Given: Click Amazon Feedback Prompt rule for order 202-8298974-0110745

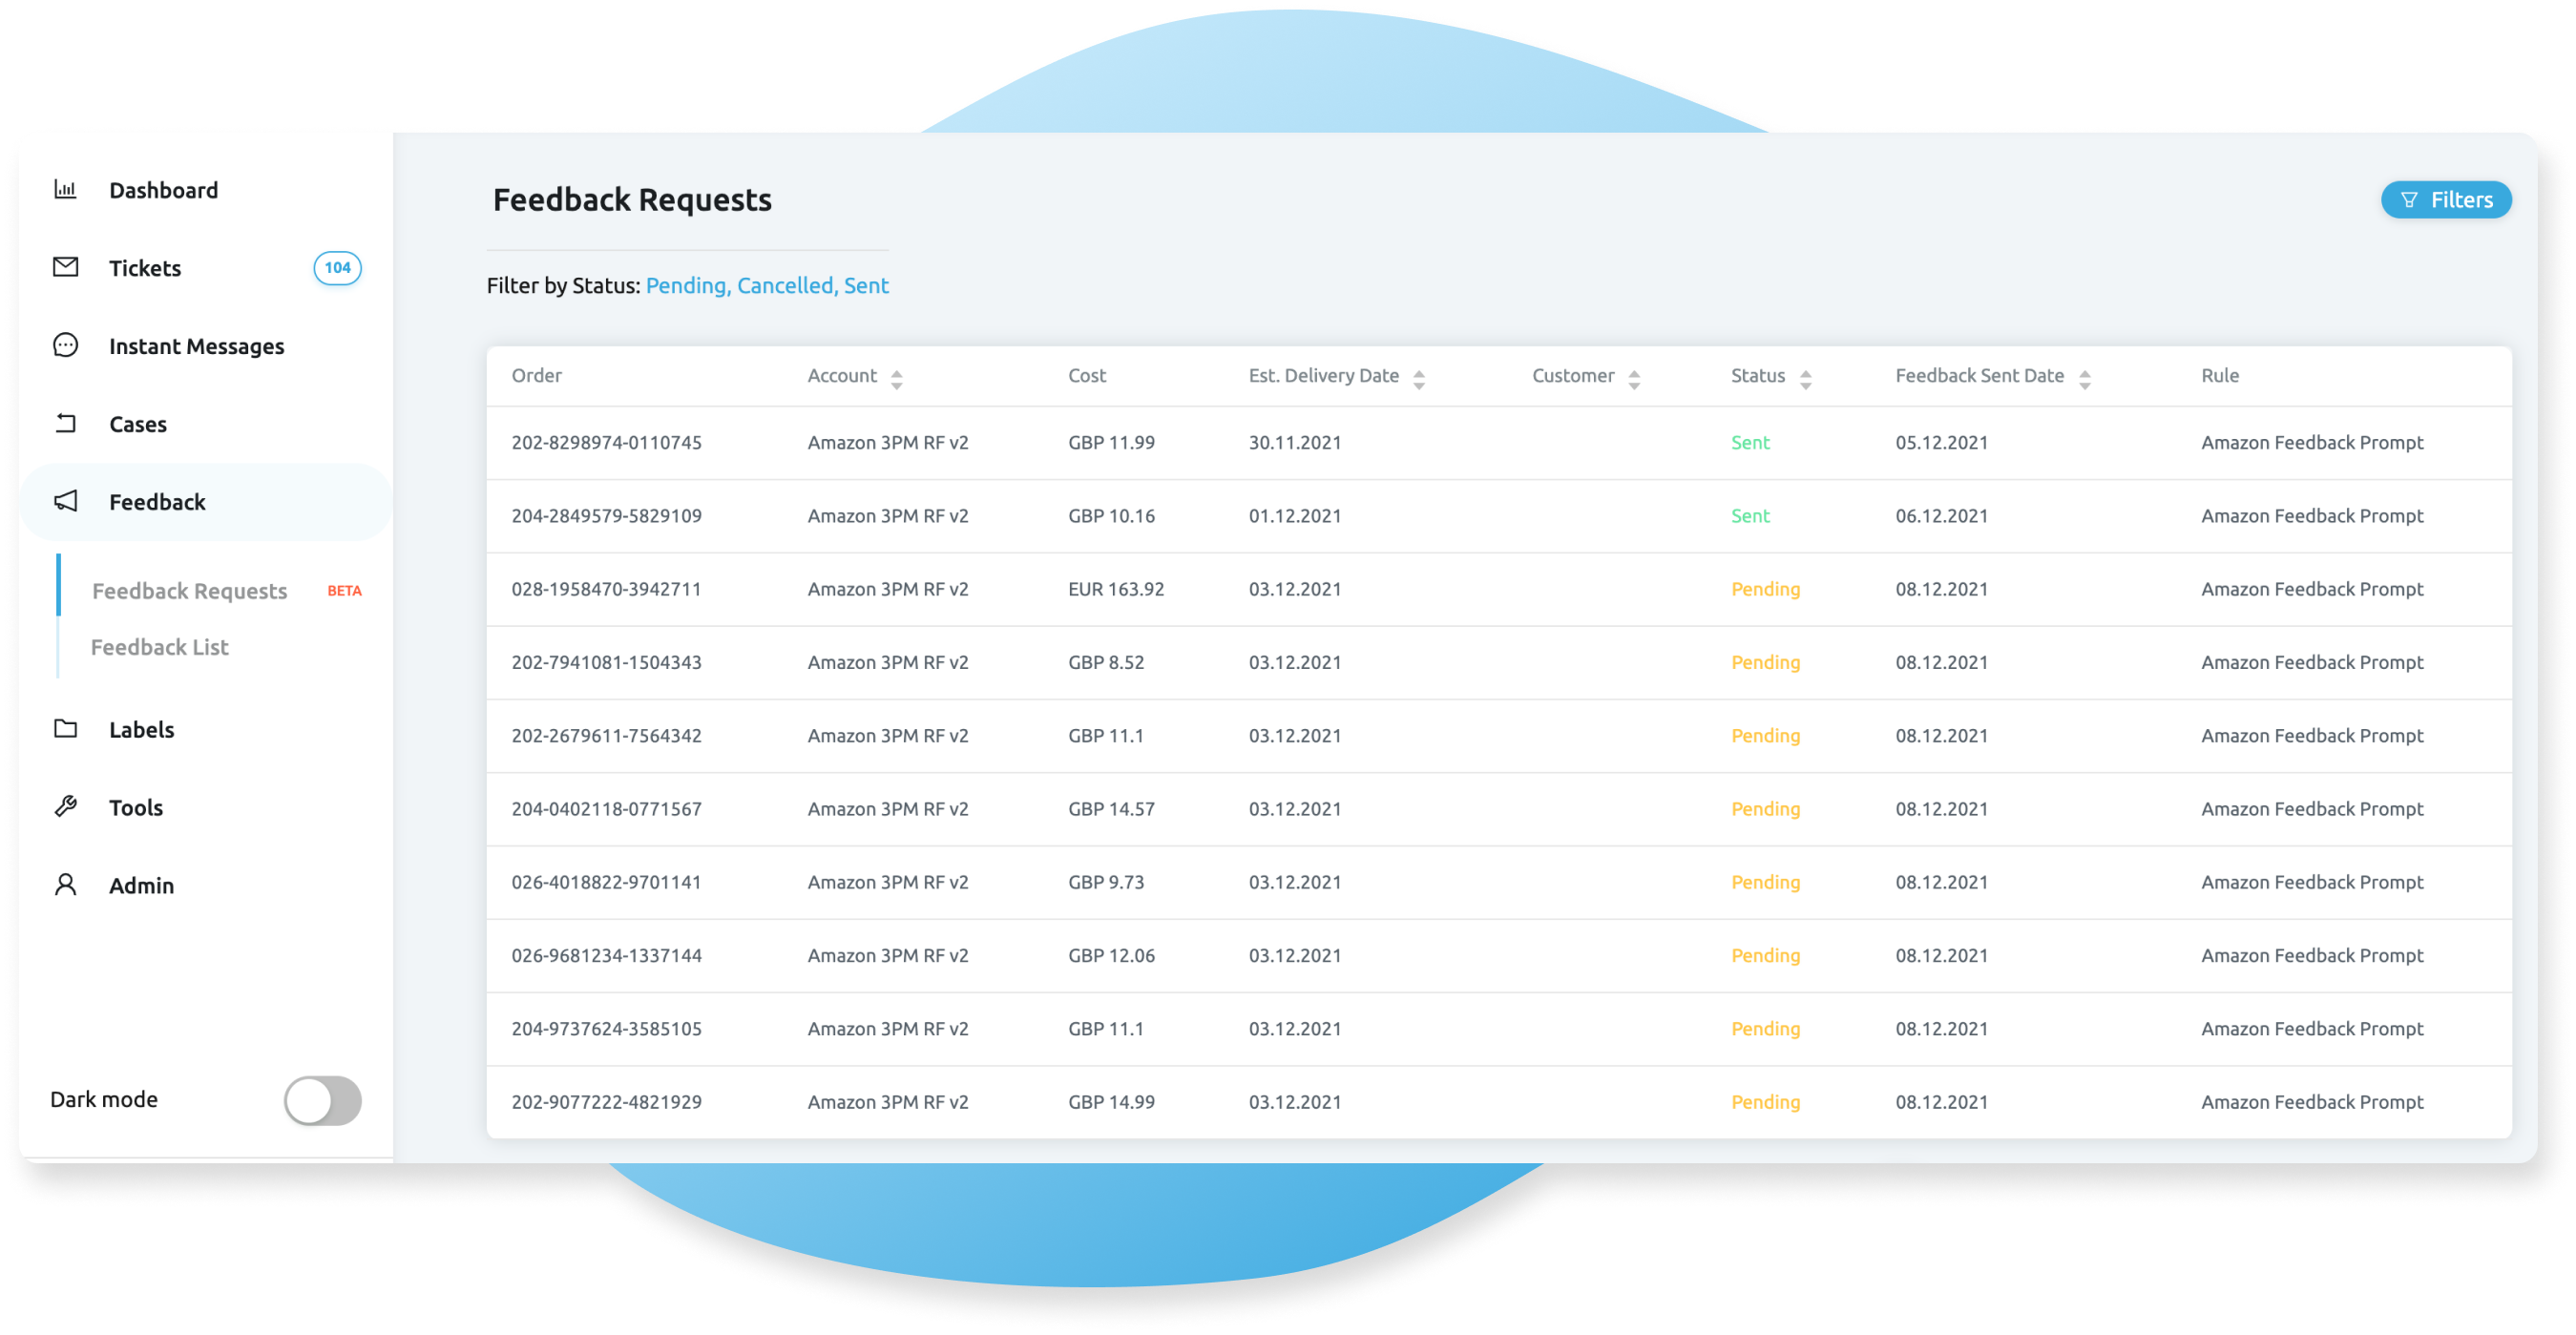Looking at the screenshot, I should coord(2312,443).
